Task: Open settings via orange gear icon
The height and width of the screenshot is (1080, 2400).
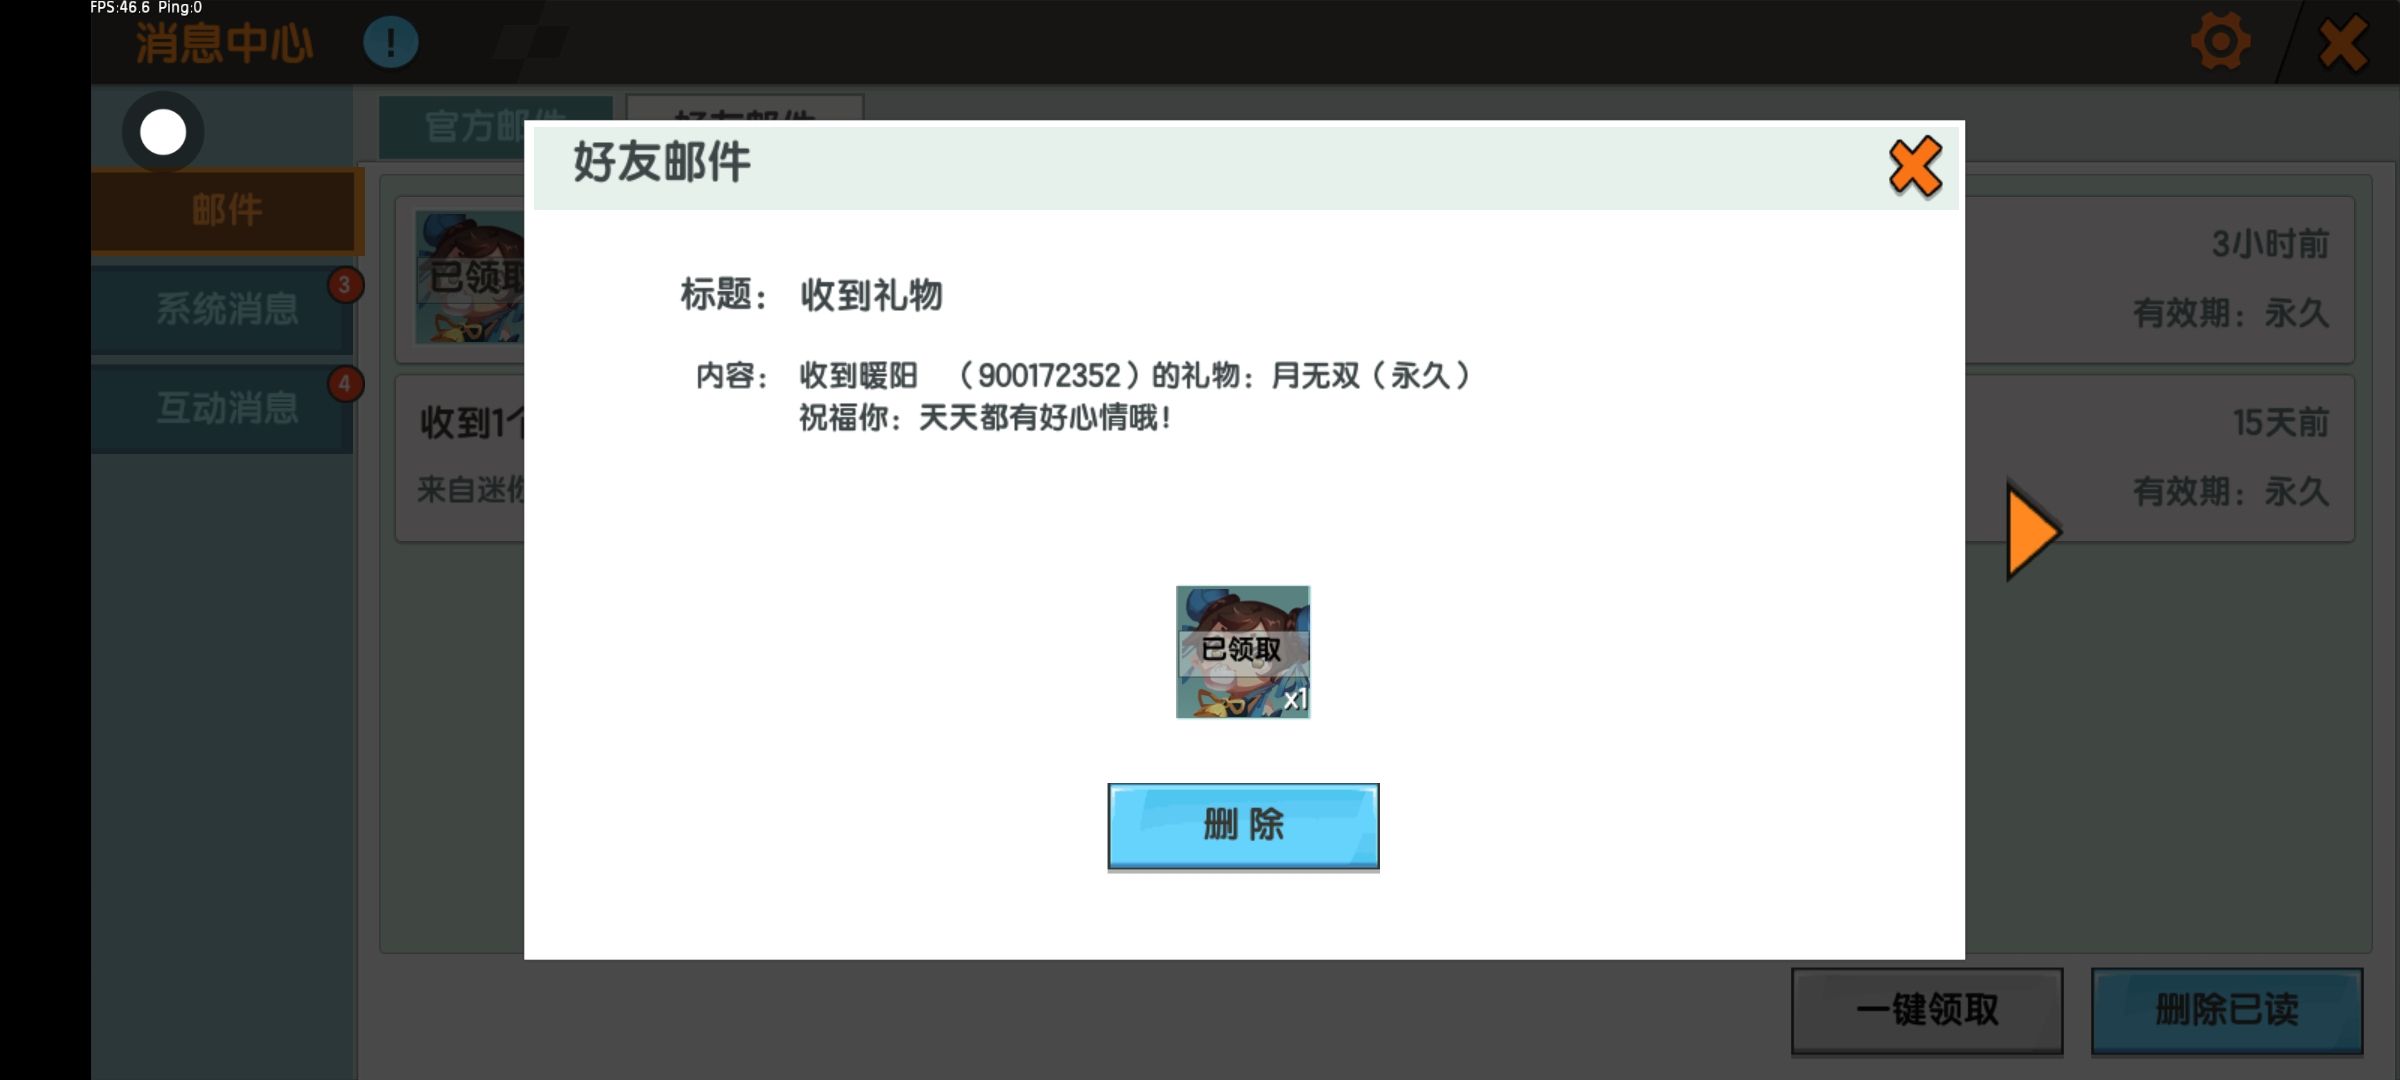Action: [x=2220, y=42]
